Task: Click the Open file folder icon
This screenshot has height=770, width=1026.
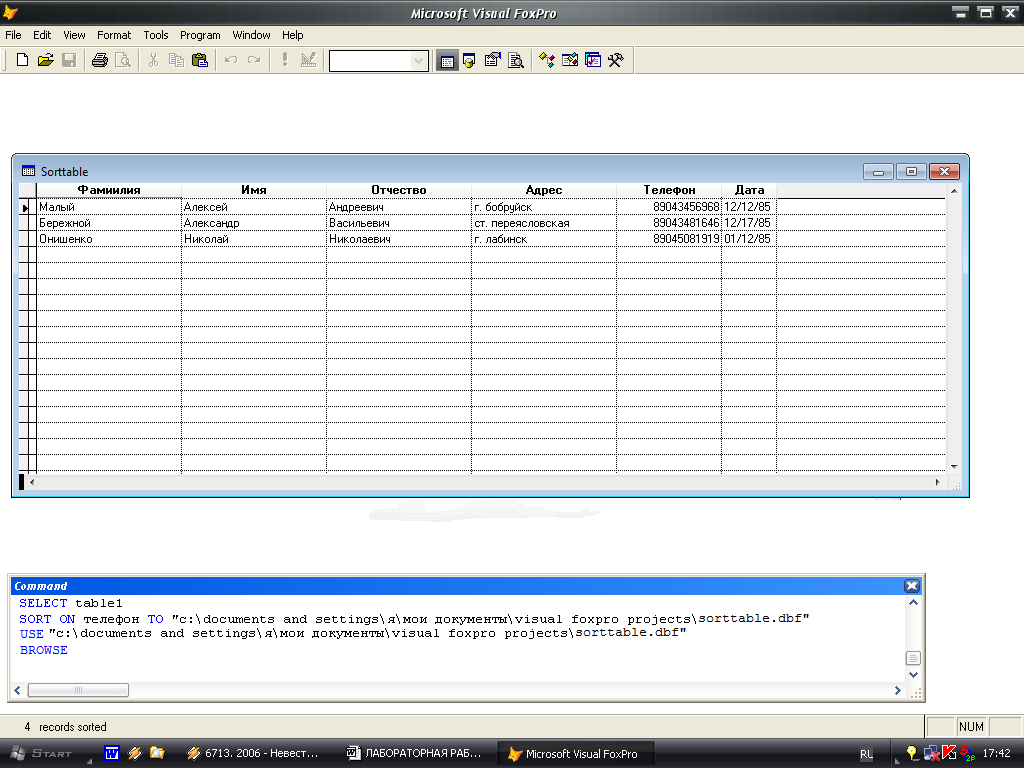Action: (45, 61)
